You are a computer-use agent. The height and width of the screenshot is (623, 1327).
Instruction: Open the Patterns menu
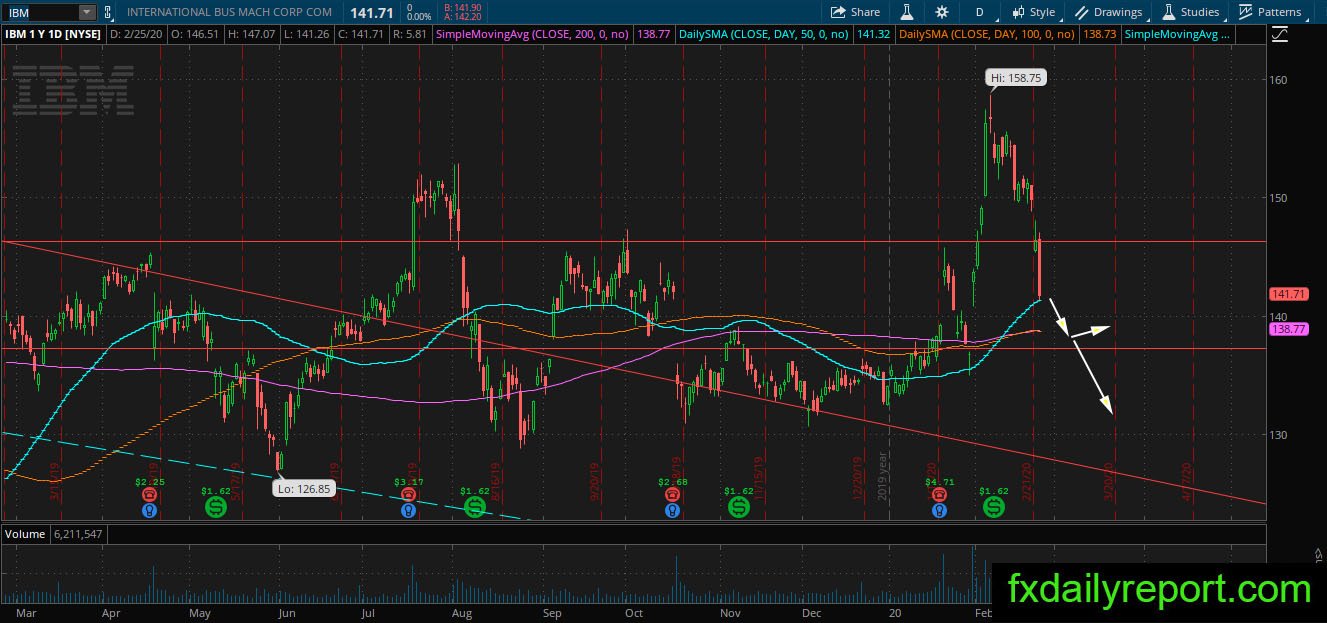[x=1270, y=12]
